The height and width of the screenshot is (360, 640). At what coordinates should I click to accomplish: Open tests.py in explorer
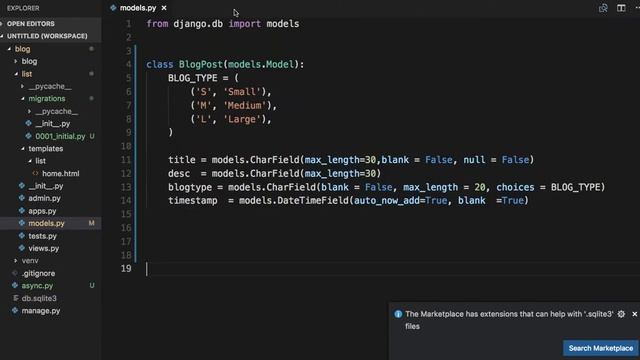click(x=42, y=236)
